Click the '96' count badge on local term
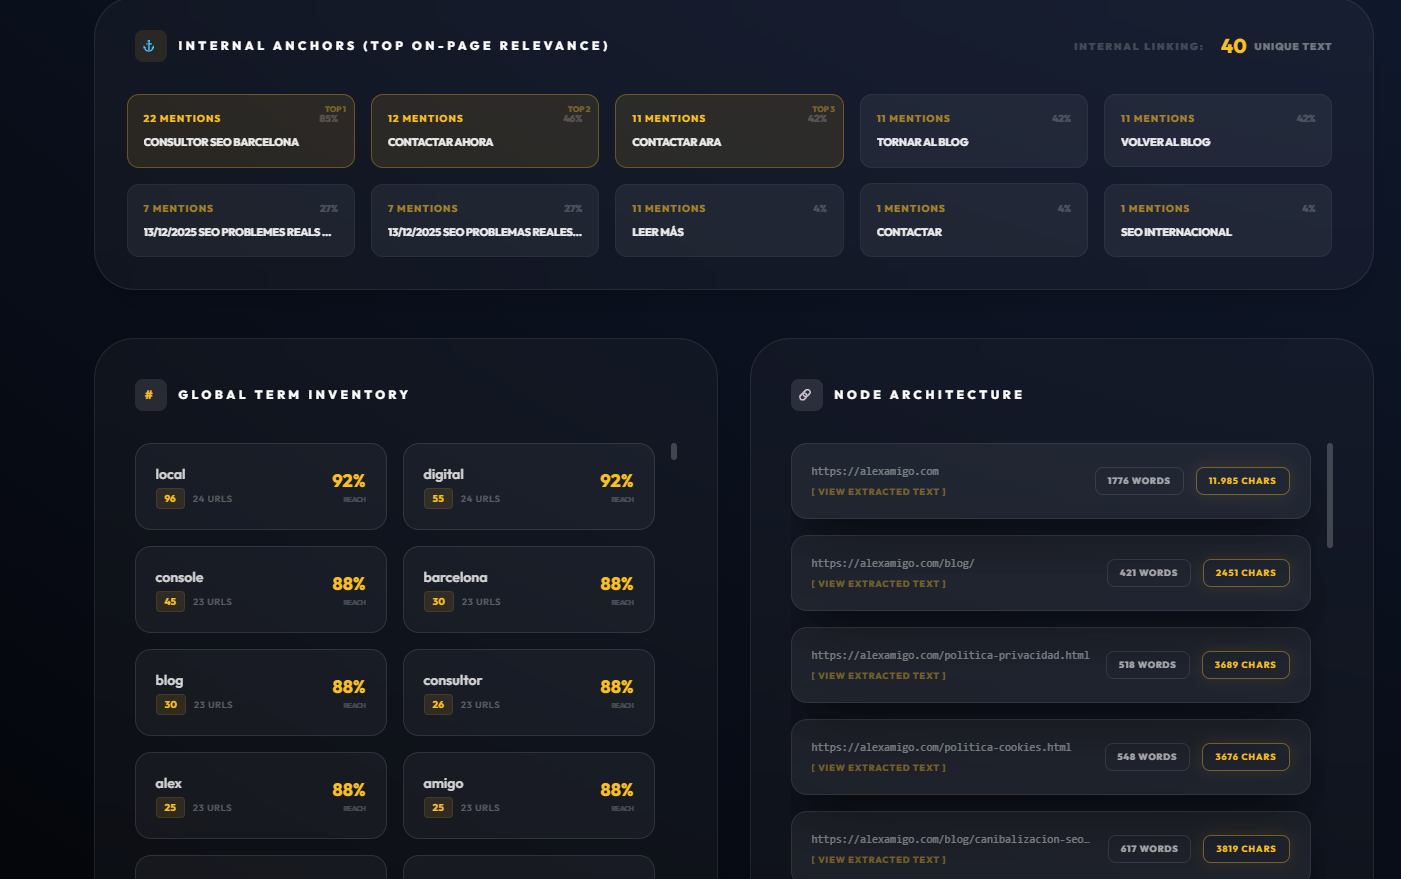The height and width of the screenshot is (879, 1401). 170,498
